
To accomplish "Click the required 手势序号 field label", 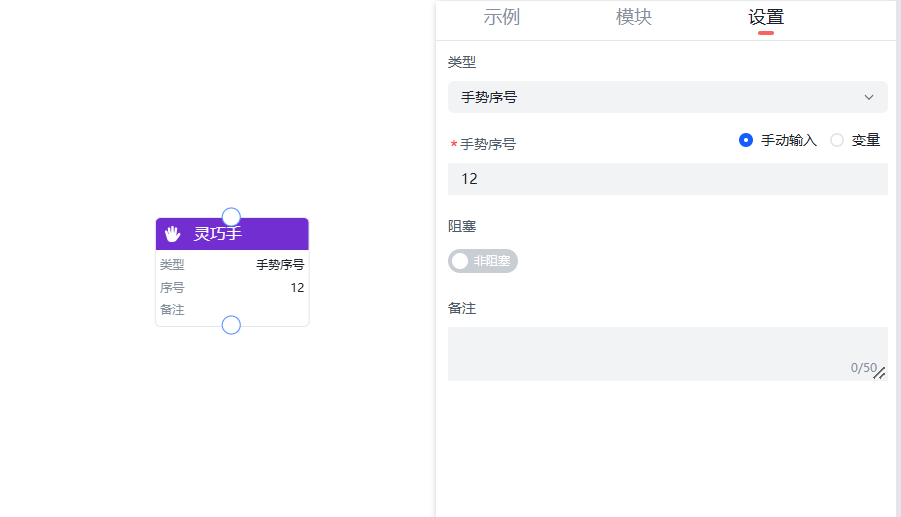I will [487, 144].
